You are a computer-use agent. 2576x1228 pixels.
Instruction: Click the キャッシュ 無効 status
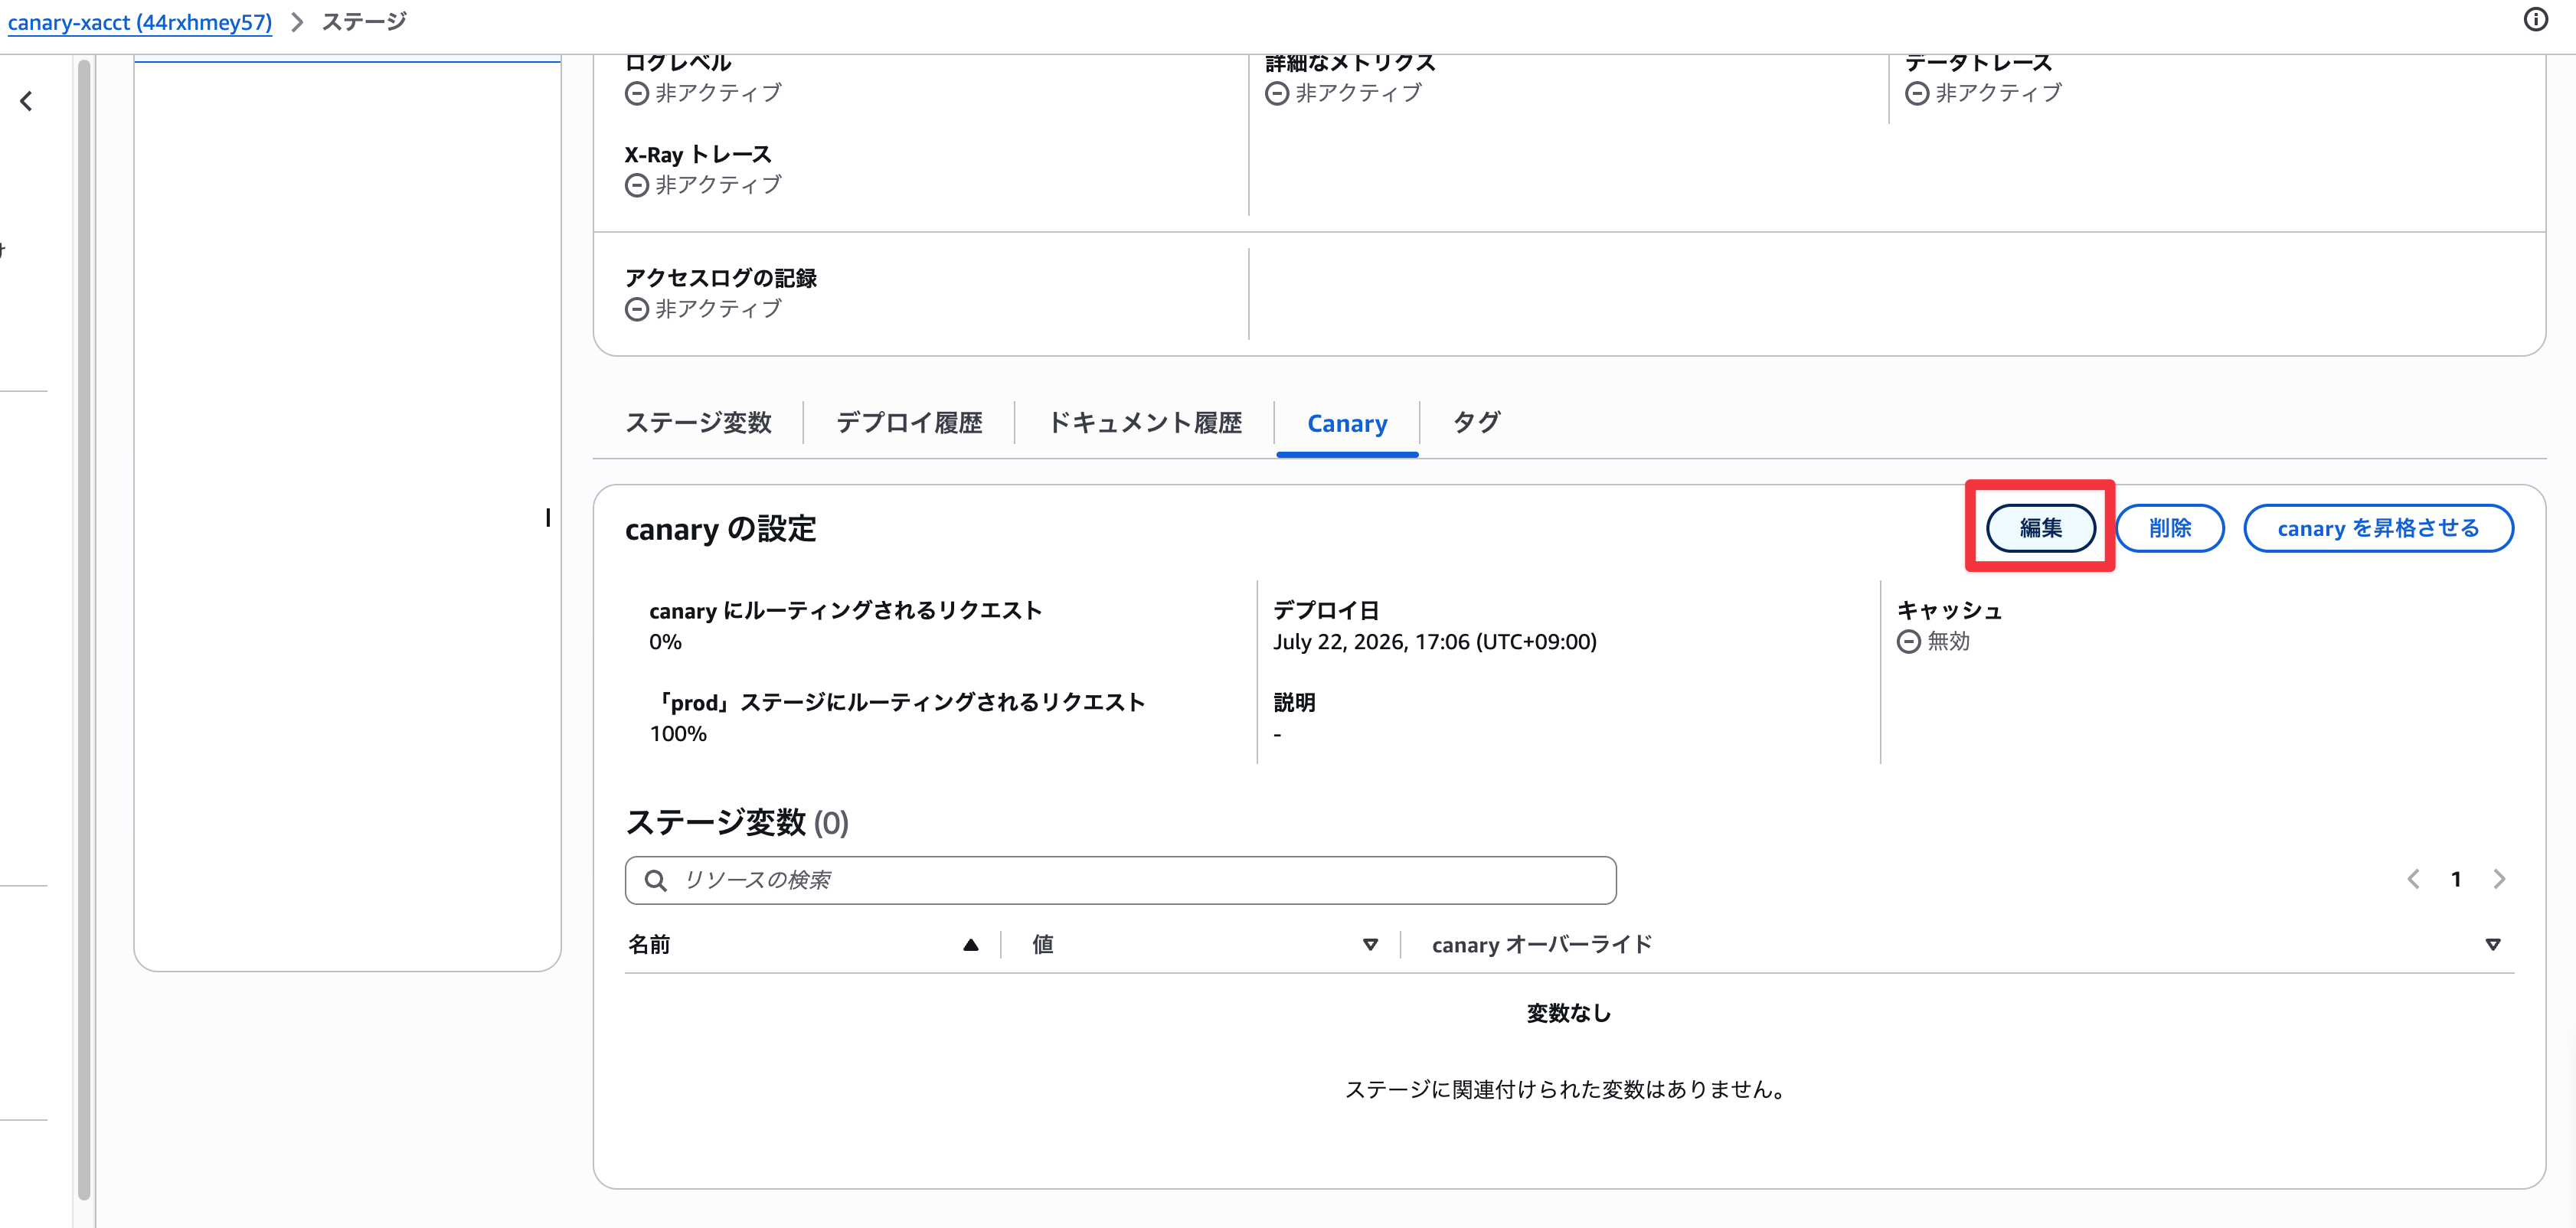tap(1933, 642)
